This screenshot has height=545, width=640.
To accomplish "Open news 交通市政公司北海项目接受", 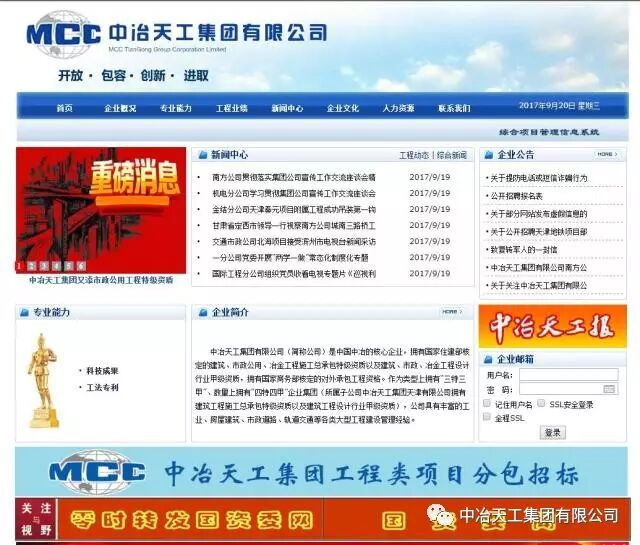I will 293,242.
